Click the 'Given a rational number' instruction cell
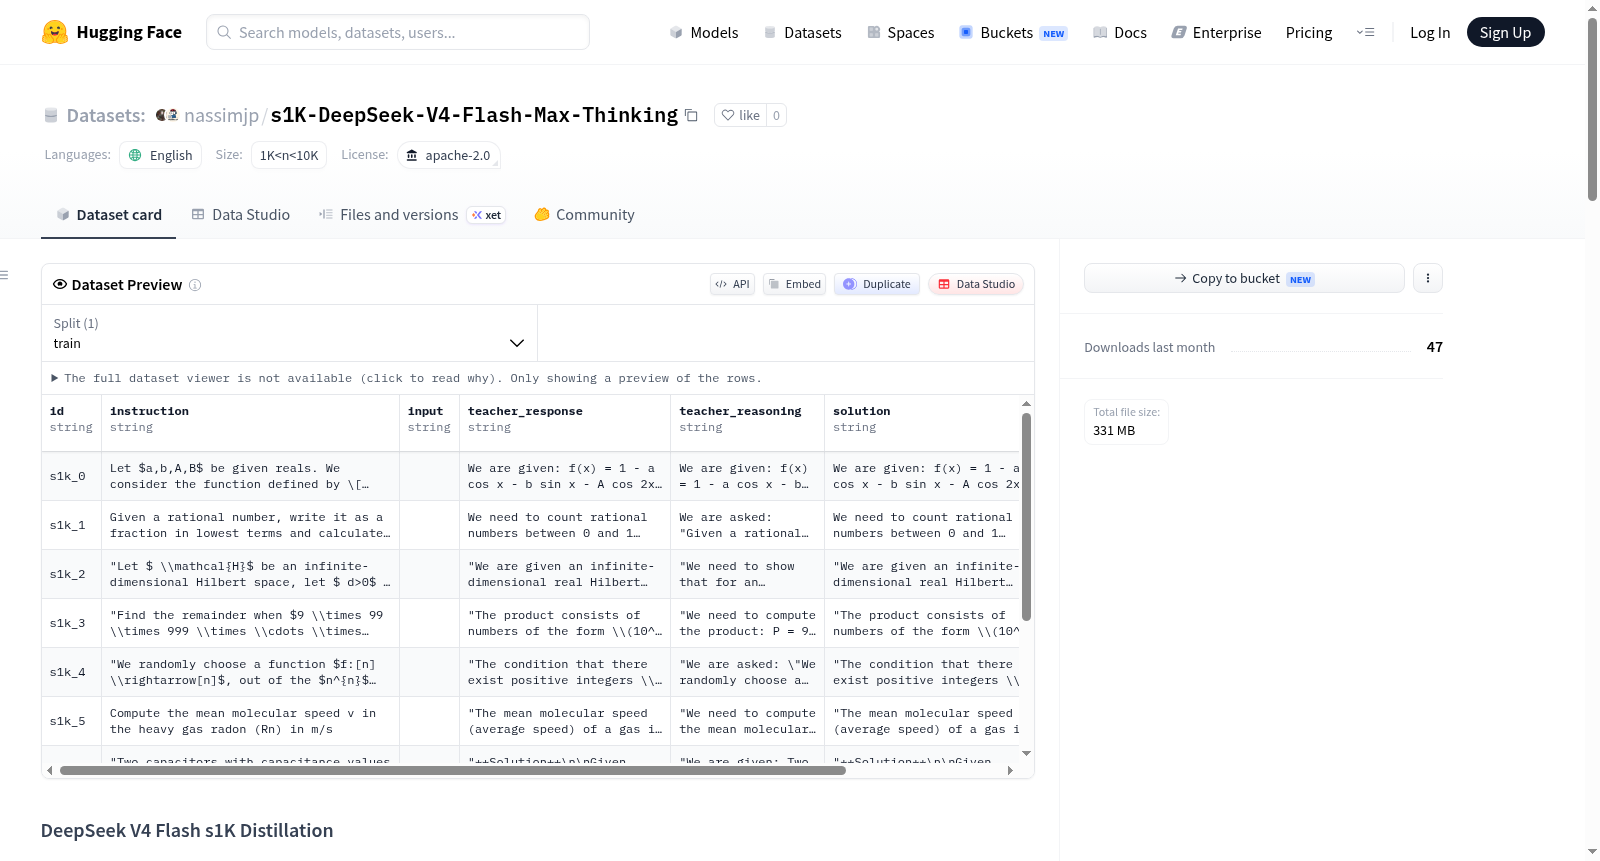 (x=250, y=525)
